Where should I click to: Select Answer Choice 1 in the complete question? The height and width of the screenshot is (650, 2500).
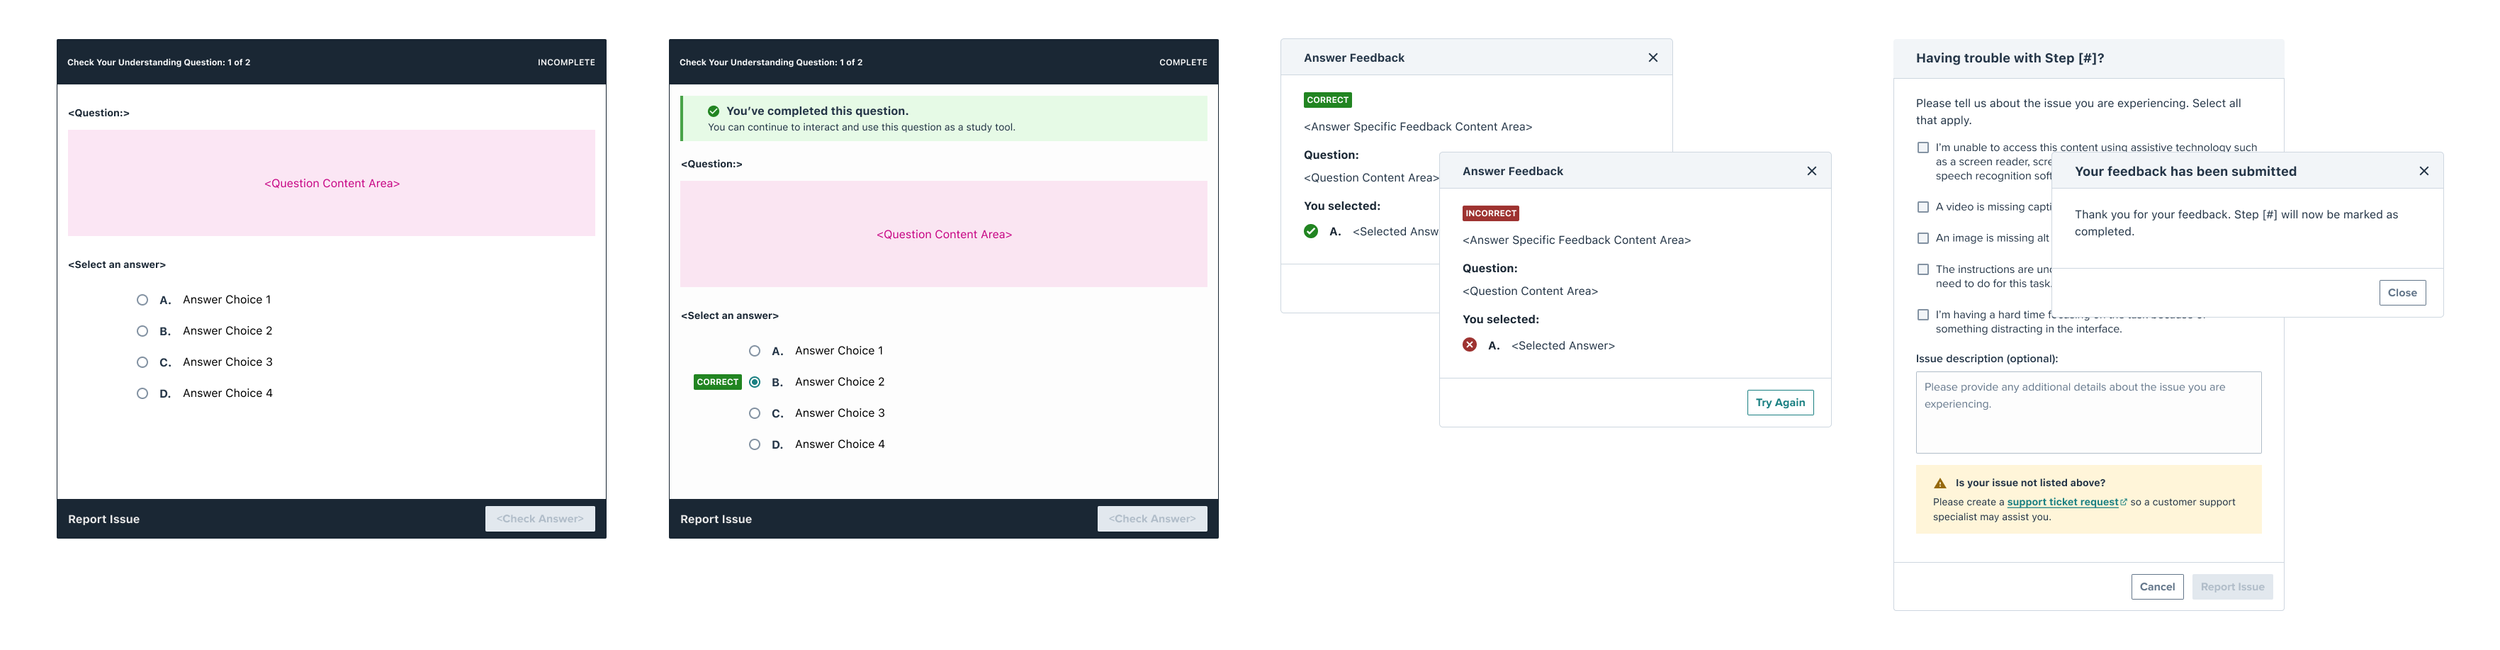point(754,351)
